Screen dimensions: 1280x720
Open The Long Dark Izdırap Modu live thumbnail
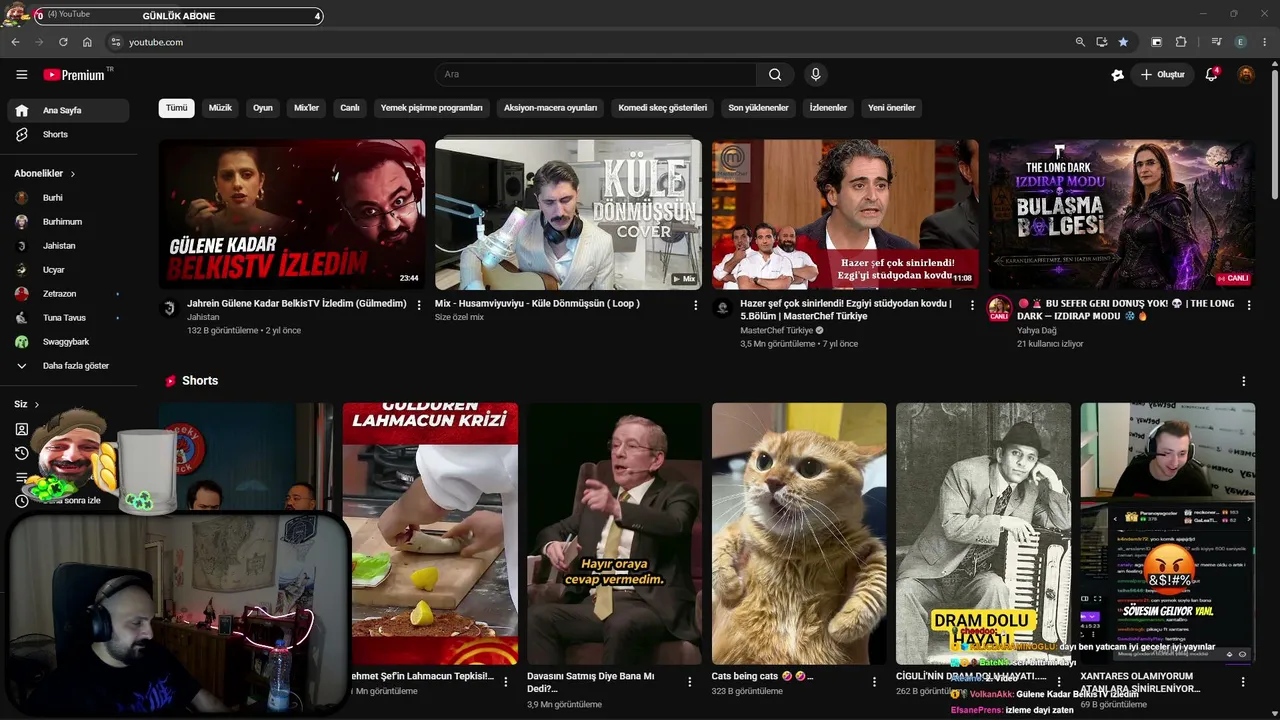click(1122, 214)
